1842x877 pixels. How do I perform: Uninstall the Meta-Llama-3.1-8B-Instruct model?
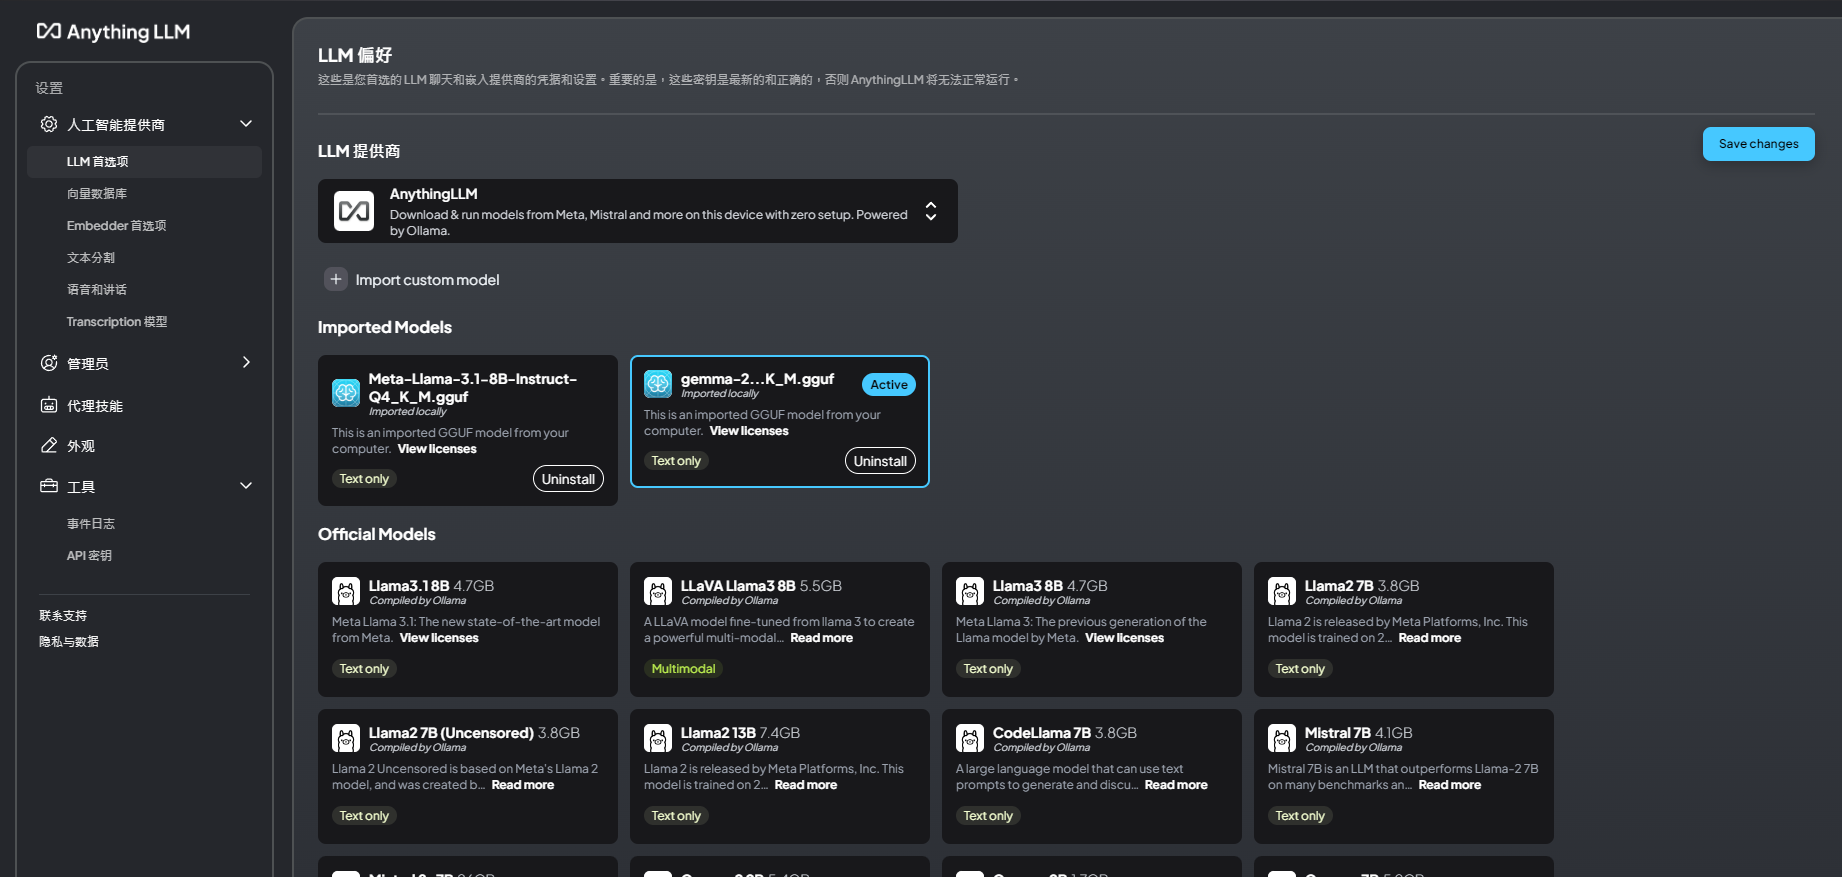tap(568, 479)
